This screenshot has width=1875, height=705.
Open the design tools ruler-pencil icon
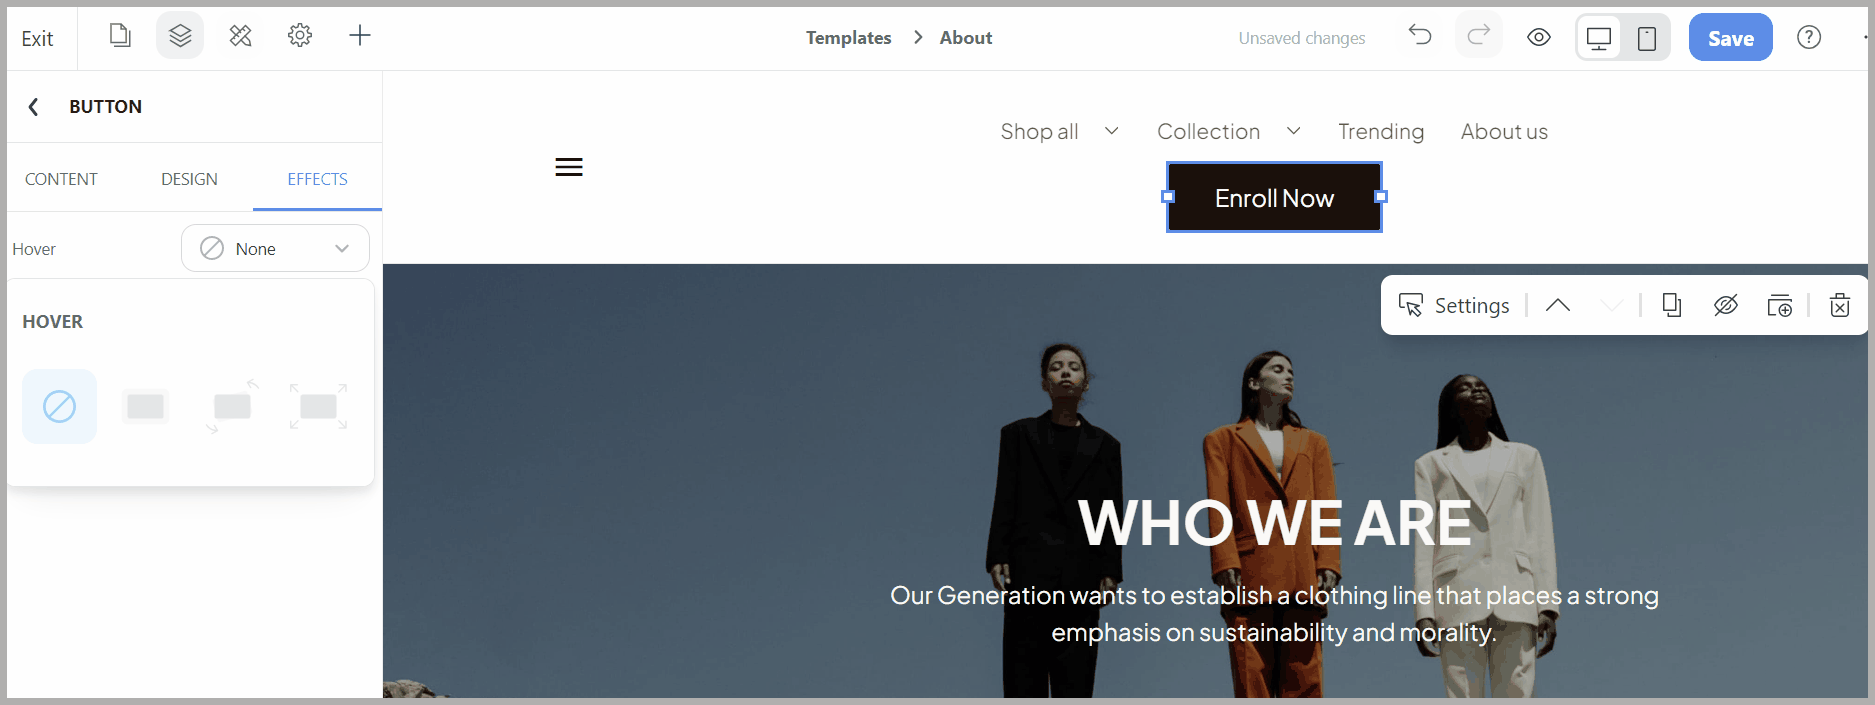[240, 36]
